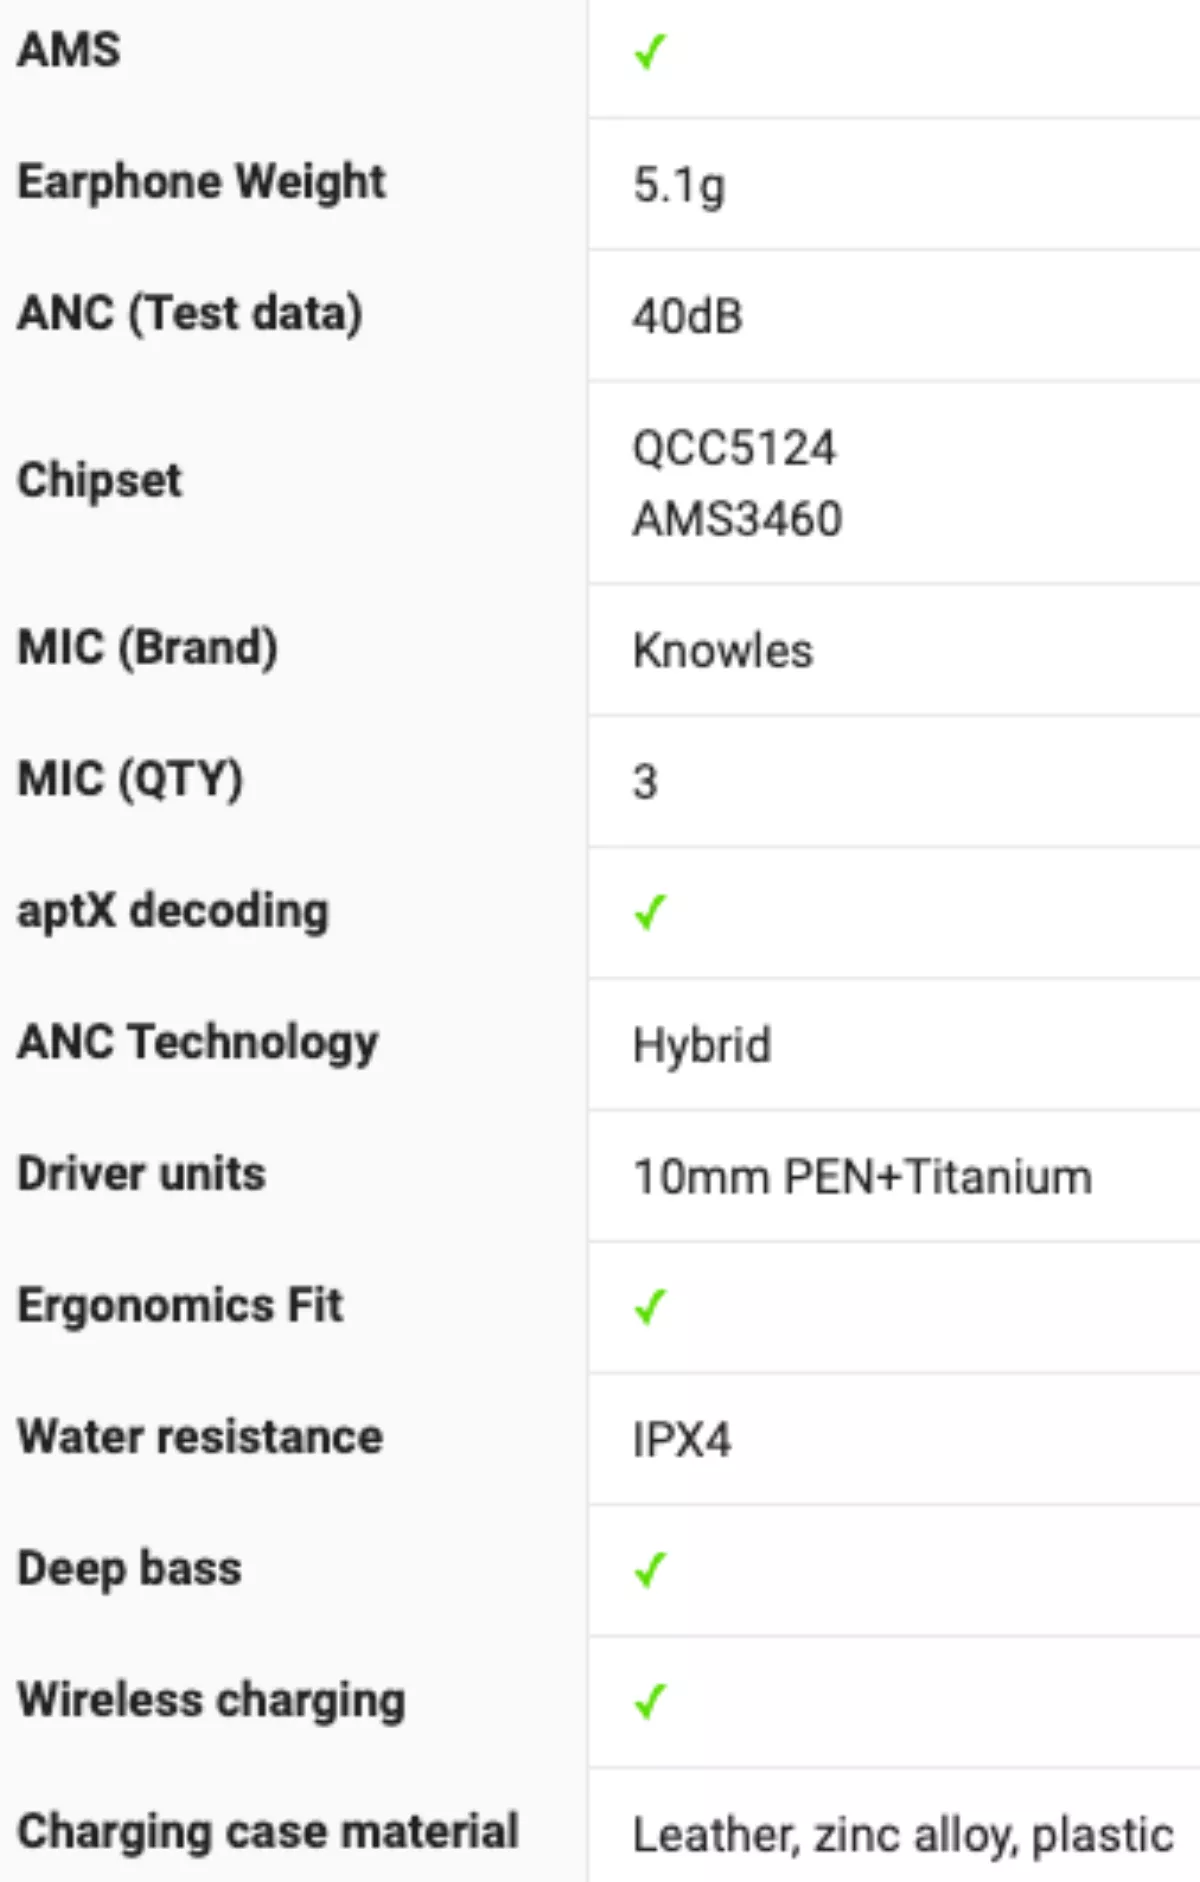Screen dimensions: 1200x1882
Task: Click the green checkmark in the AMS row
Action: click(650, 51)
